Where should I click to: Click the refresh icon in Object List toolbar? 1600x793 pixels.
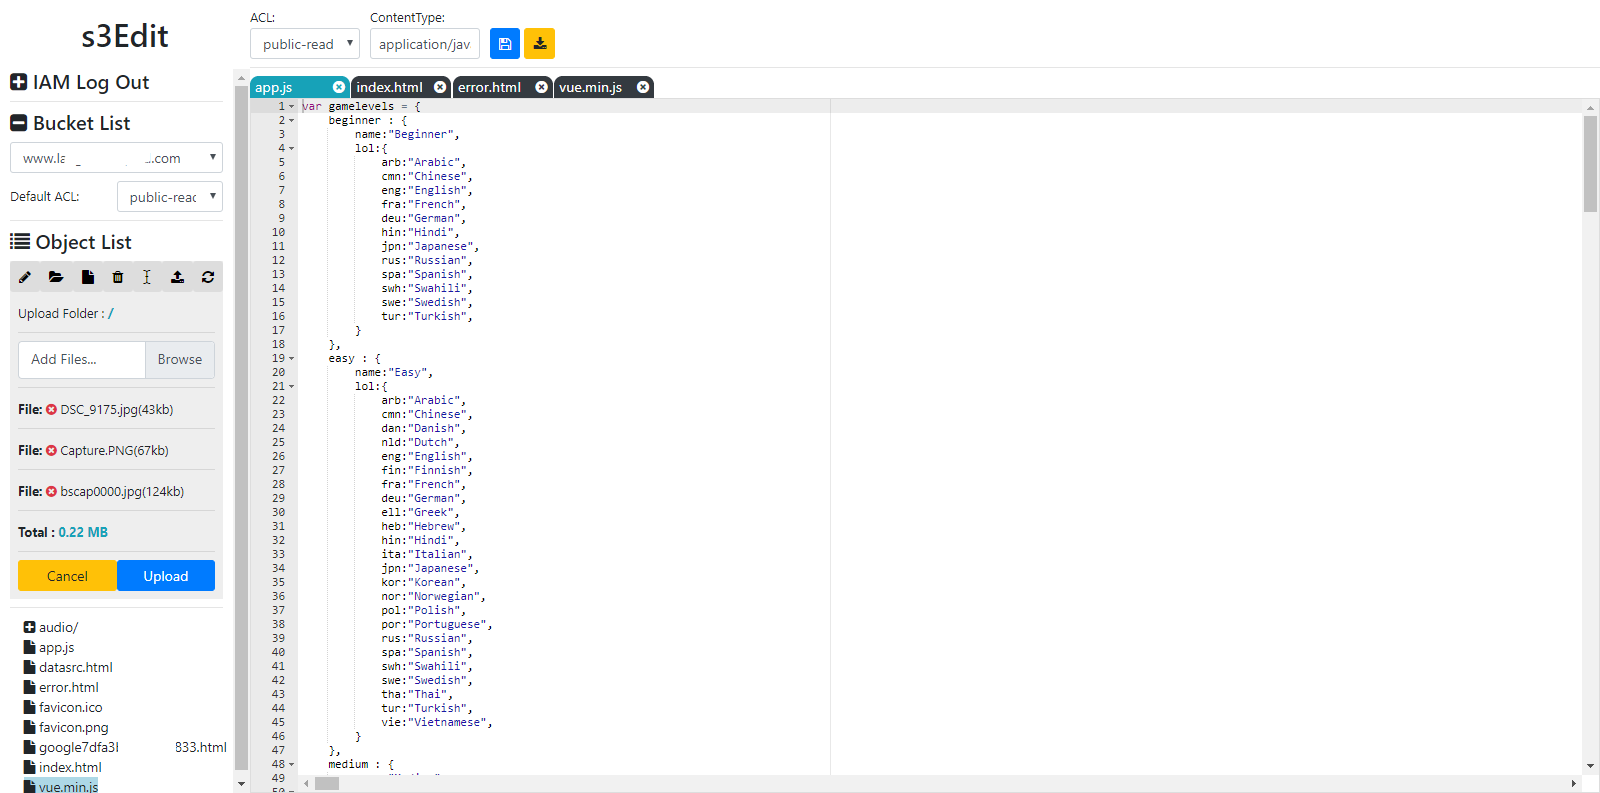point(208,277)
